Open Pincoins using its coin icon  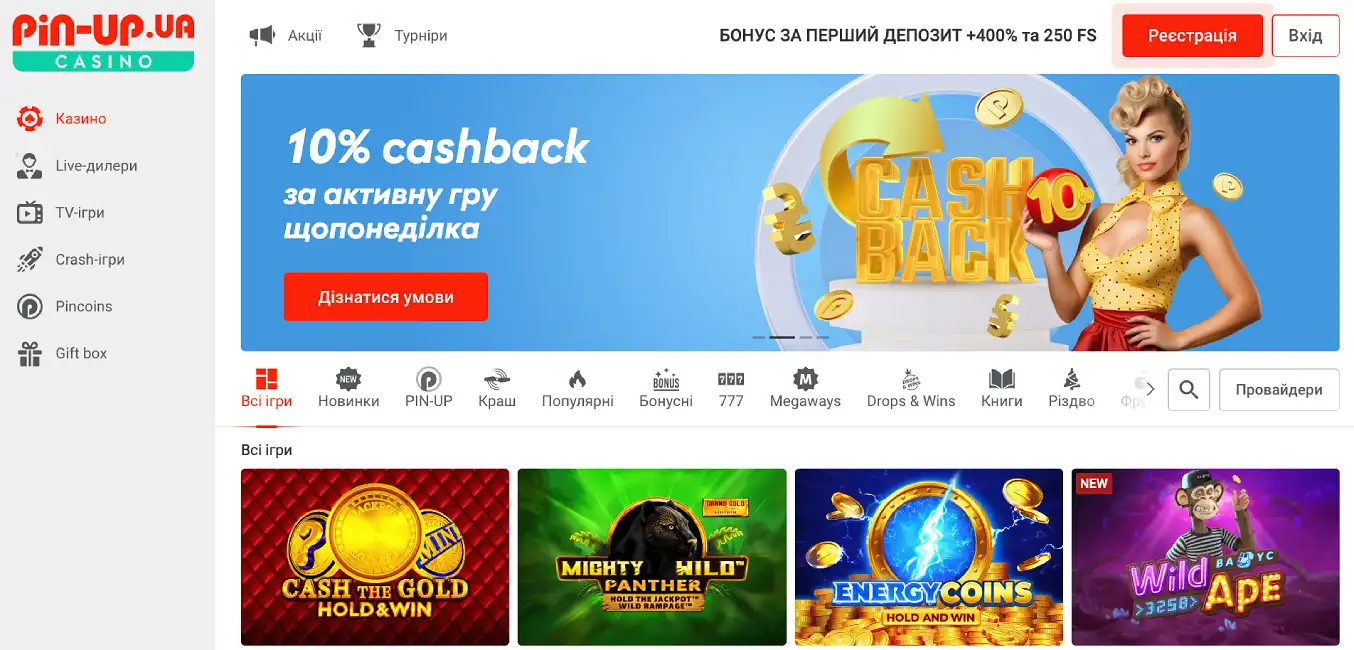[30, 307]
